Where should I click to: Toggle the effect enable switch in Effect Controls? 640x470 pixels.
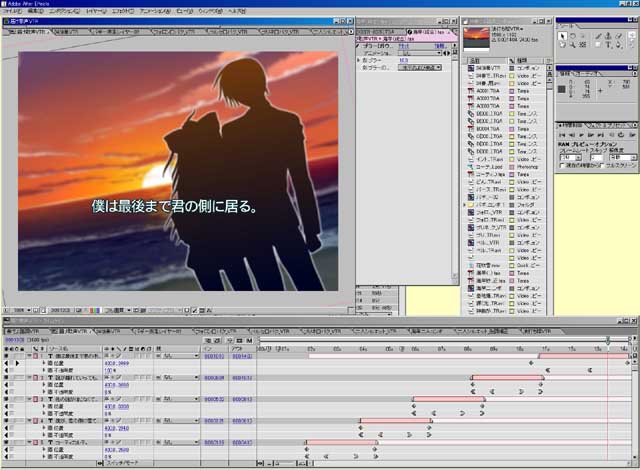[x=358, y=46]
